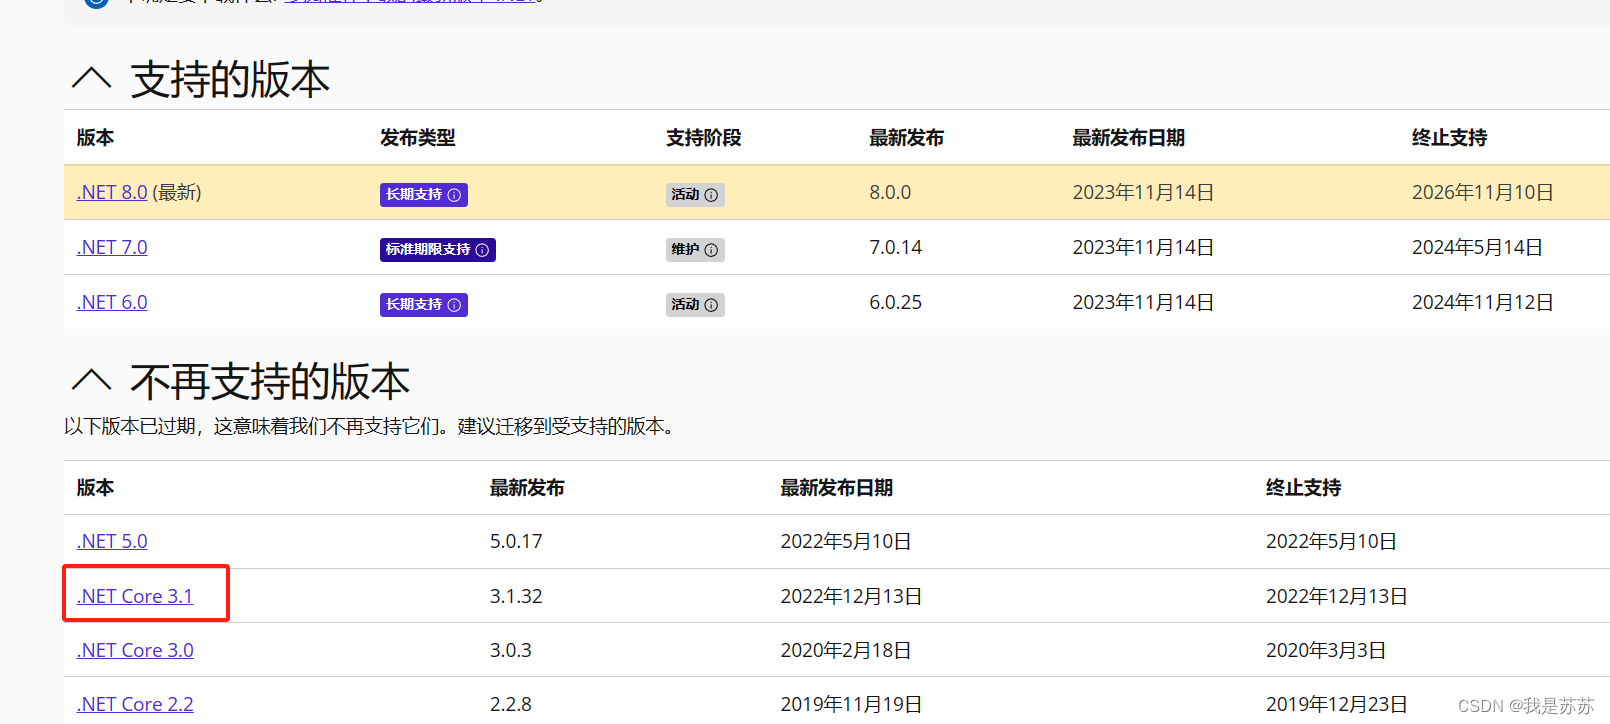The image size is (1610, 724).
Task: Click 2023年11月14日 release date in .NET 6.0 row
Action: 1144,302
